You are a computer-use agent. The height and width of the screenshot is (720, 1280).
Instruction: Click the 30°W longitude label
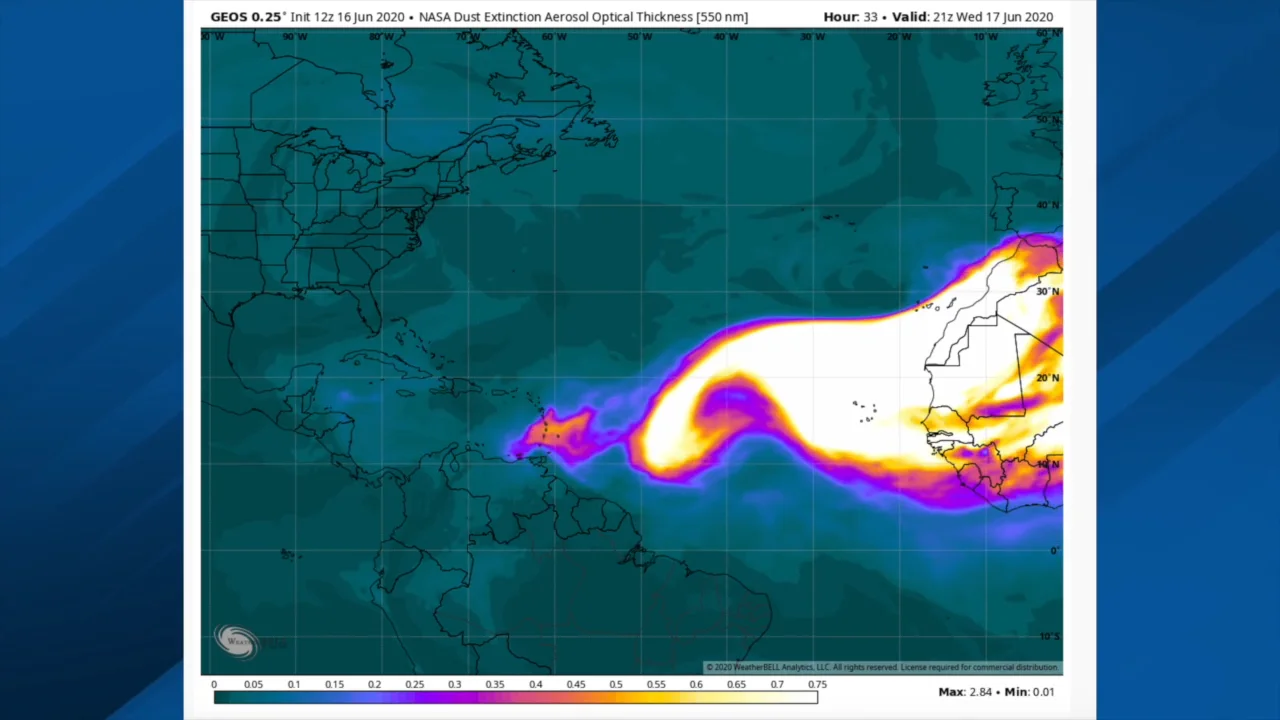[813, 37]
